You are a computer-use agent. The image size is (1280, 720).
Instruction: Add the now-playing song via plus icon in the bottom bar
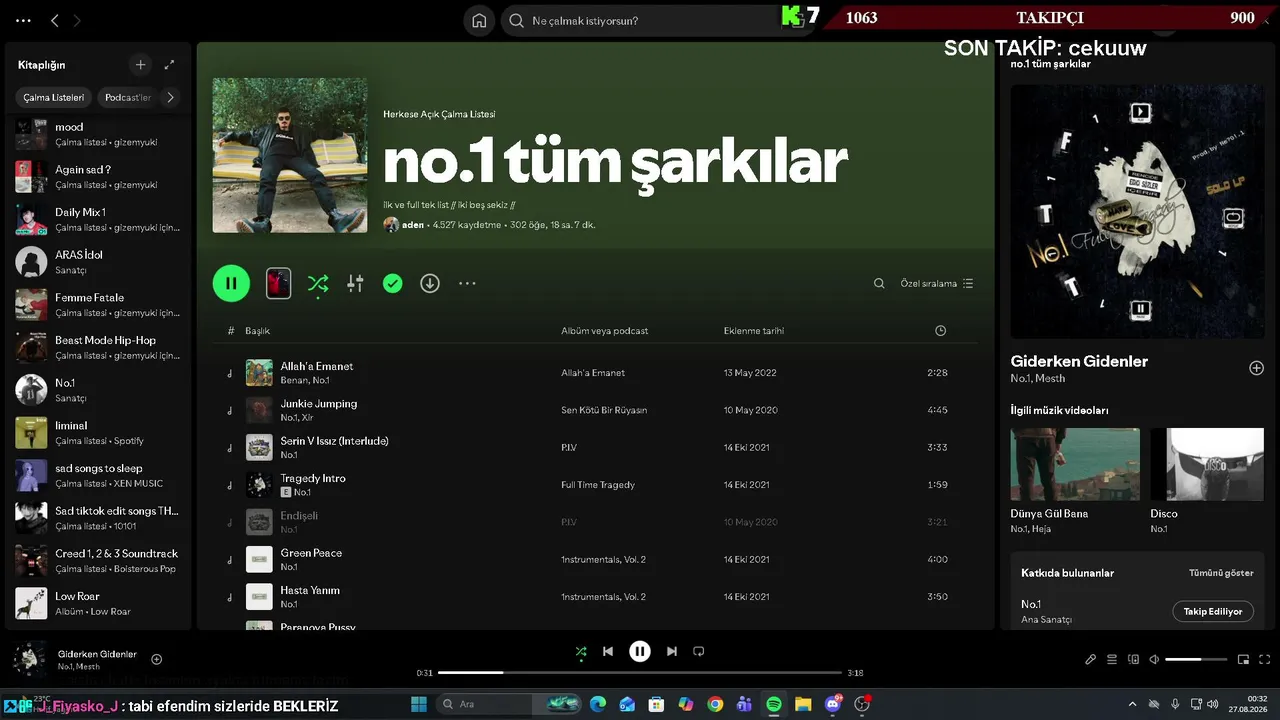156,659
